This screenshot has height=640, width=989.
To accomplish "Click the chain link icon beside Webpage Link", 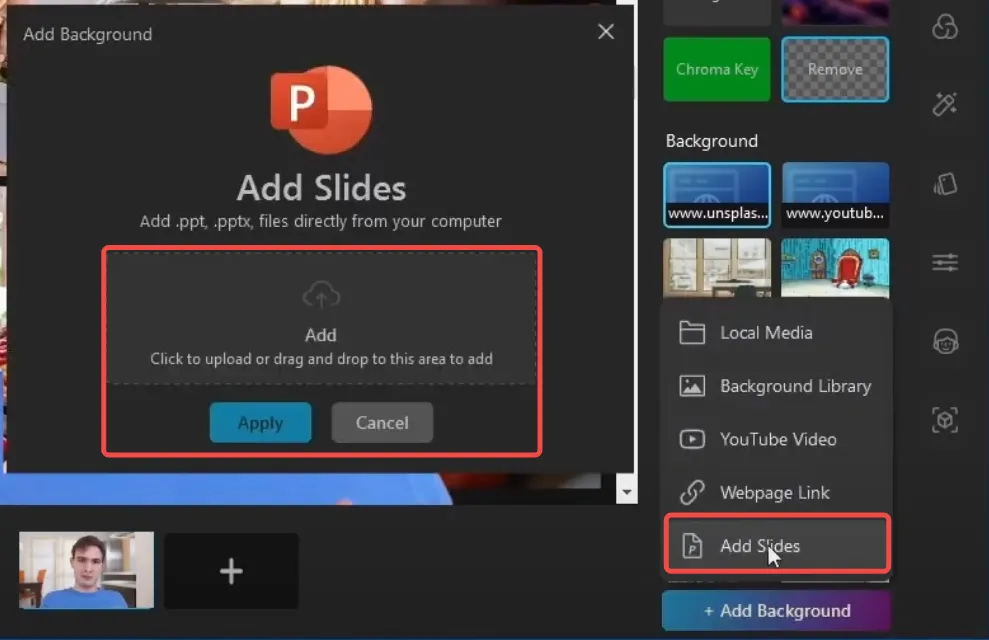I will tap(692, 492).
